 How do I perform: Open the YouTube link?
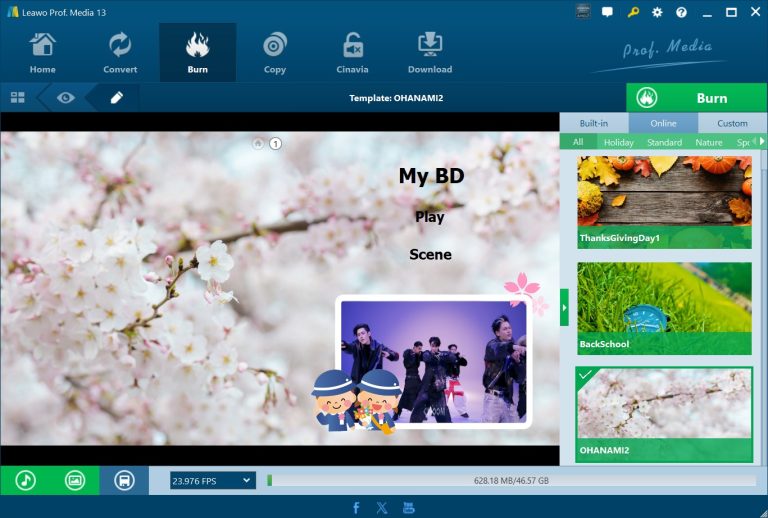[x=408, y=508]
